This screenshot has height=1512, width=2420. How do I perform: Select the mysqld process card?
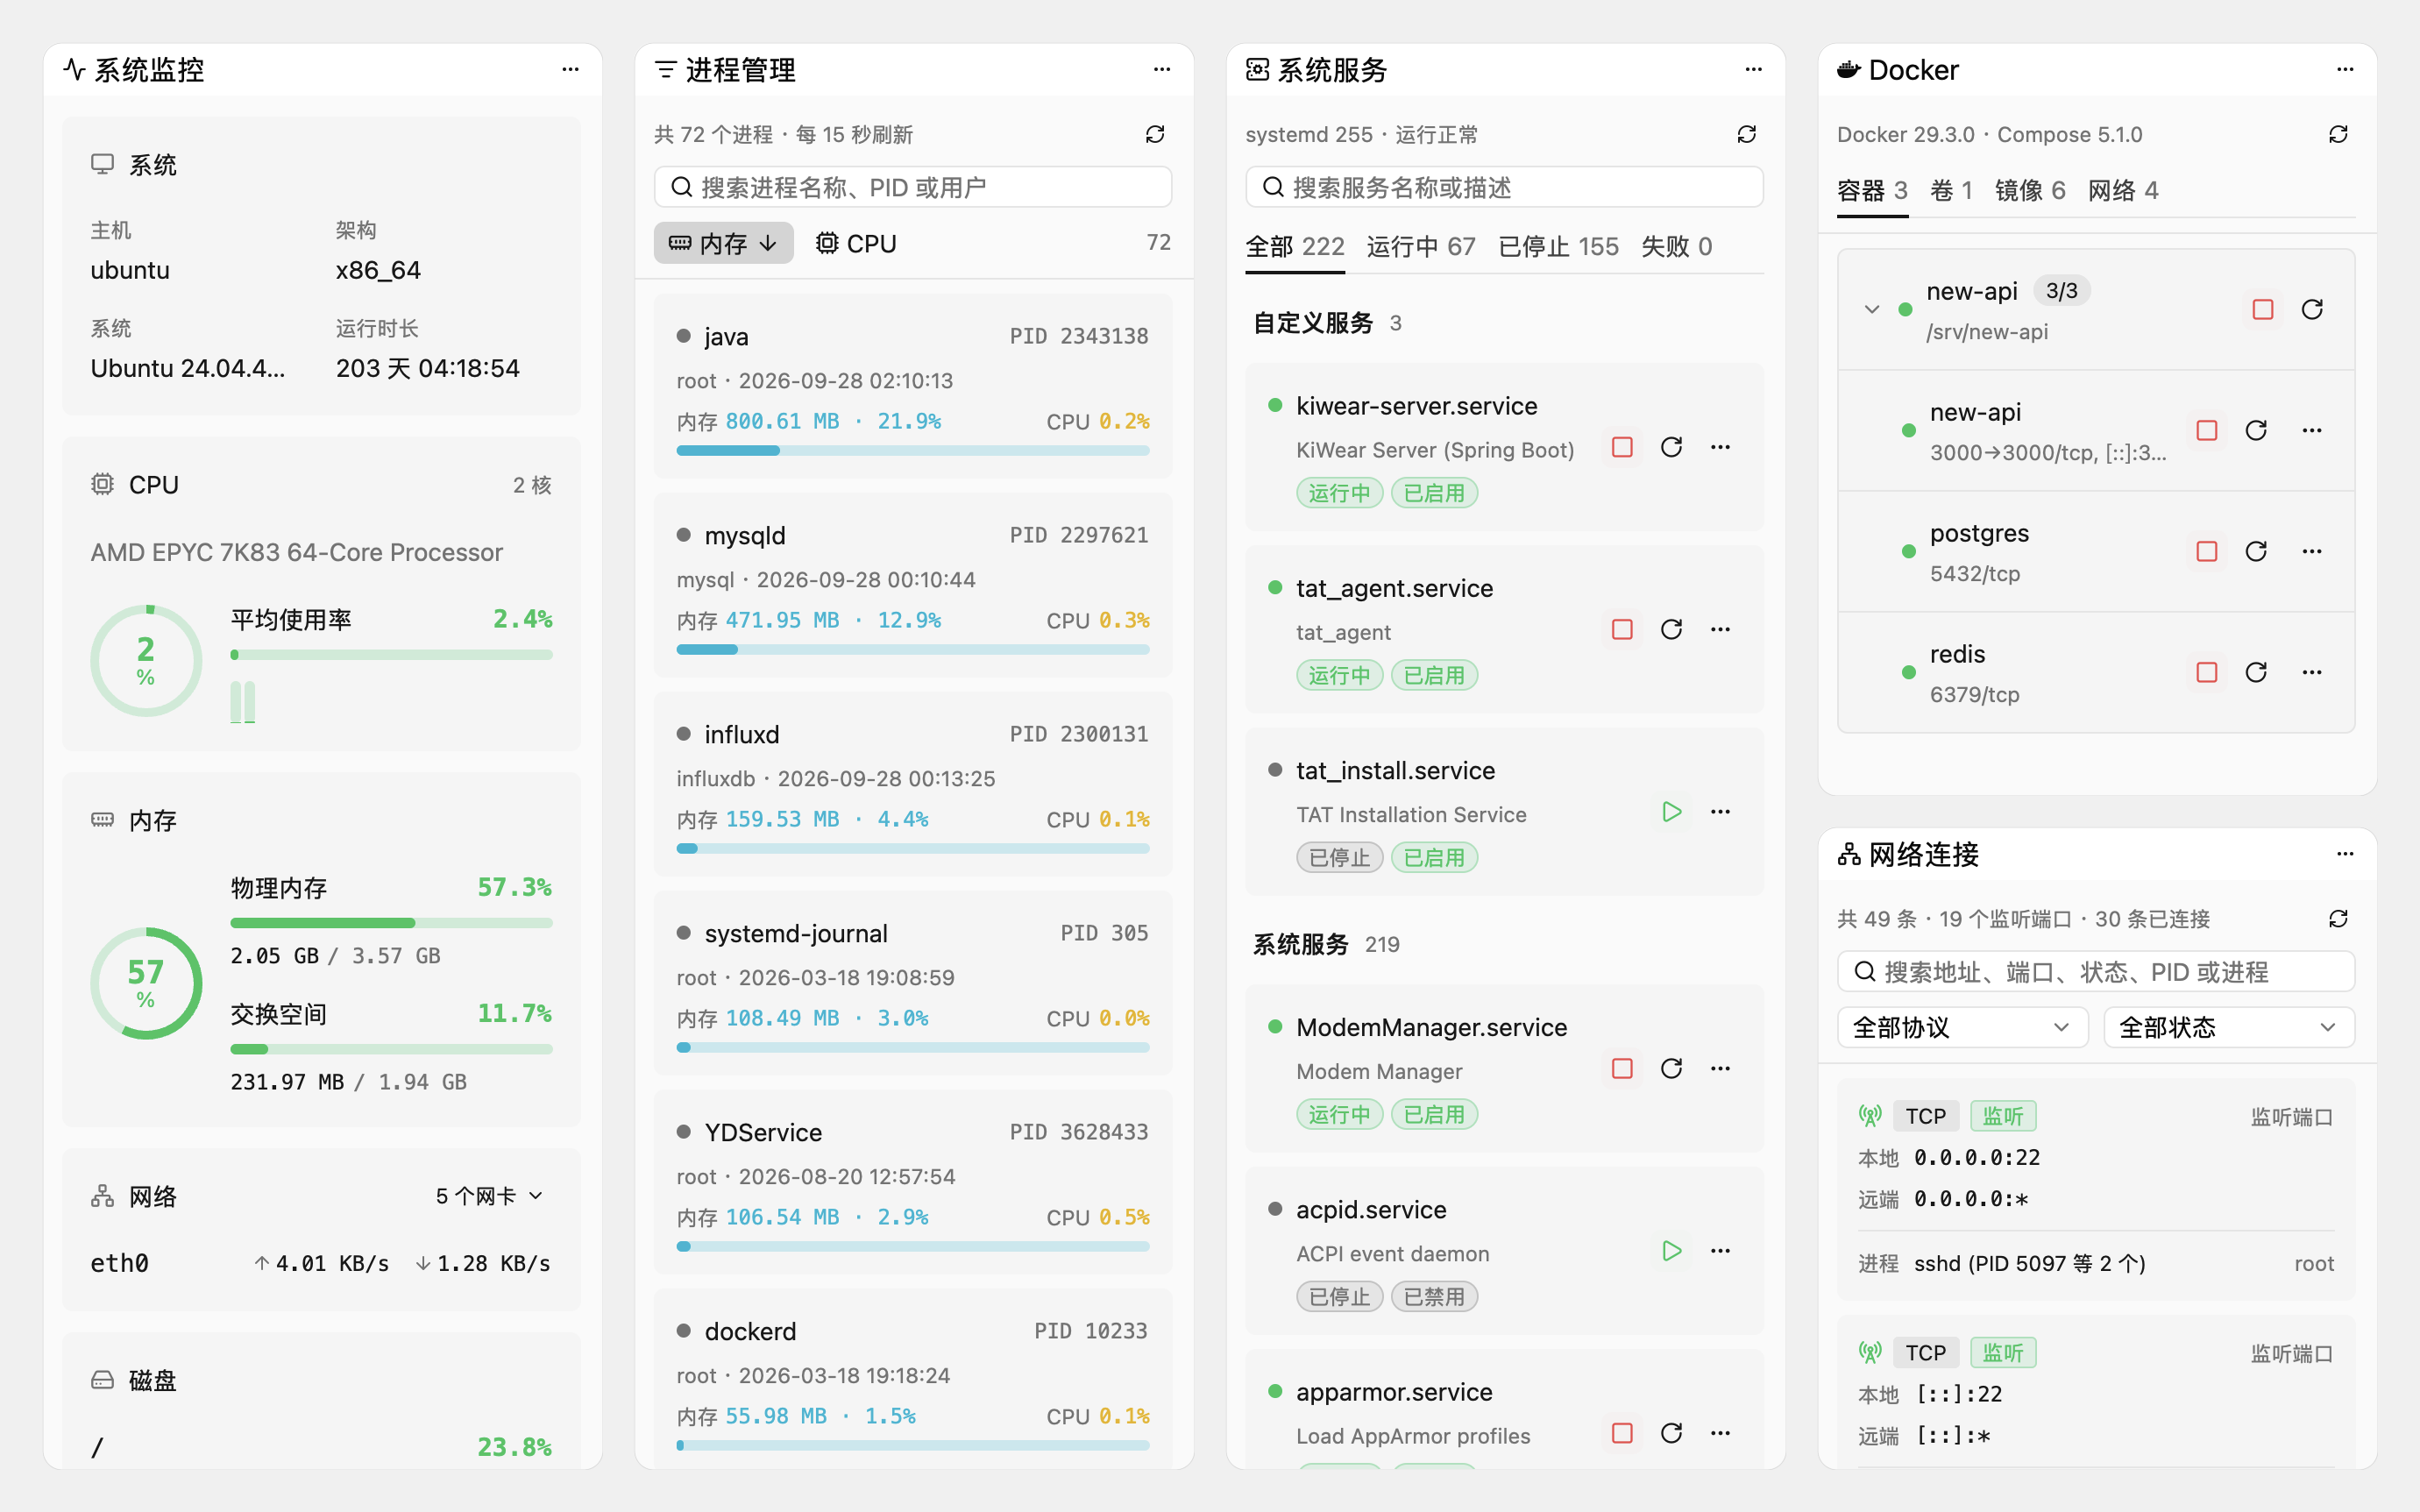[912, 585]
